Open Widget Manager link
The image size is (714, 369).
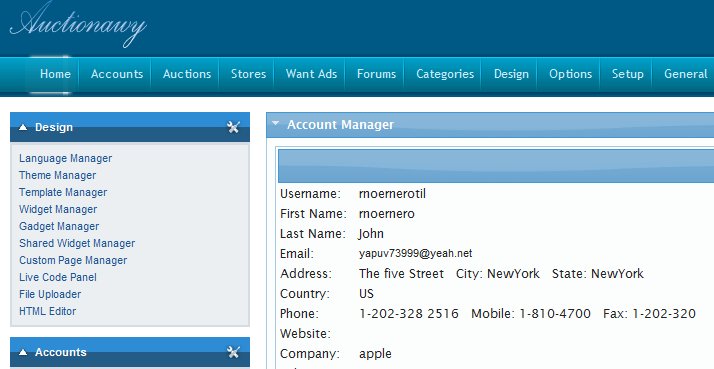58,209
